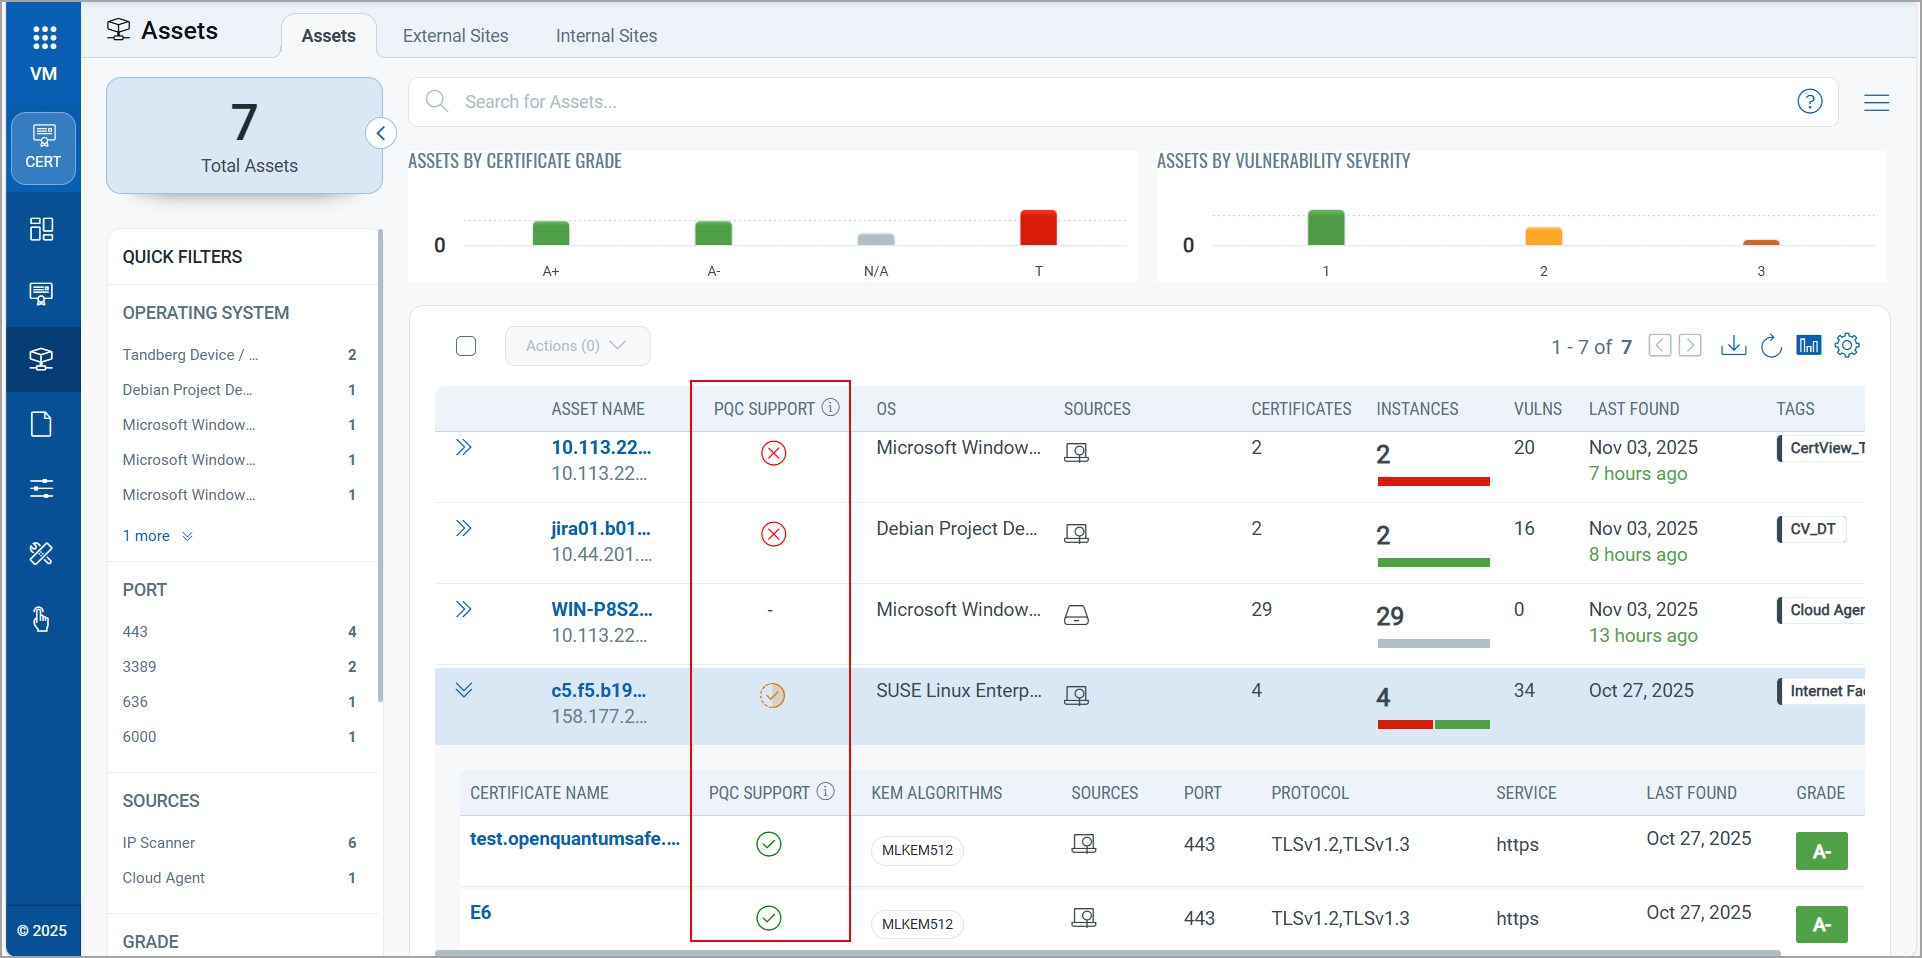Expand the 10.113.22 asset row
This screenshot has width=1922, height=958.
pos(464,447)
